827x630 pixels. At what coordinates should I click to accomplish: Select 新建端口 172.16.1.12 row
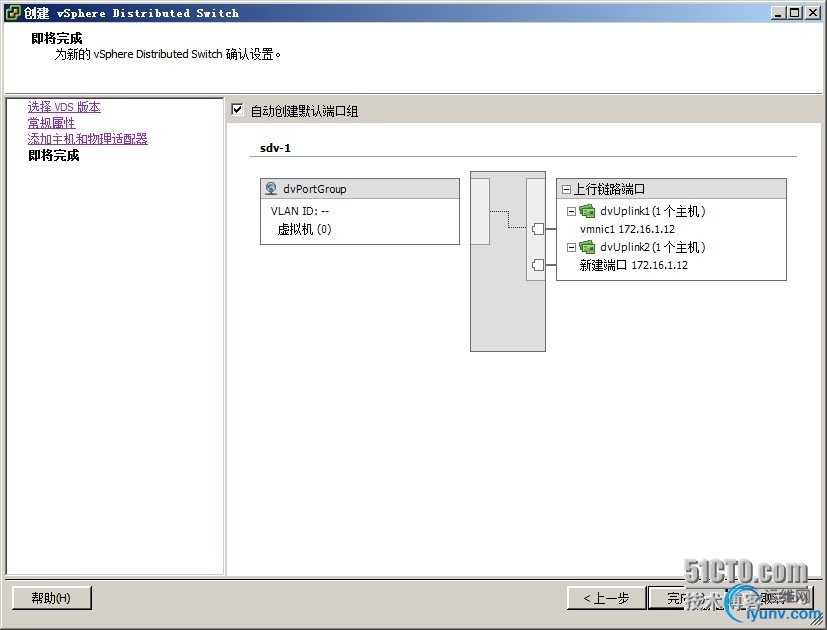click(633, 265)
